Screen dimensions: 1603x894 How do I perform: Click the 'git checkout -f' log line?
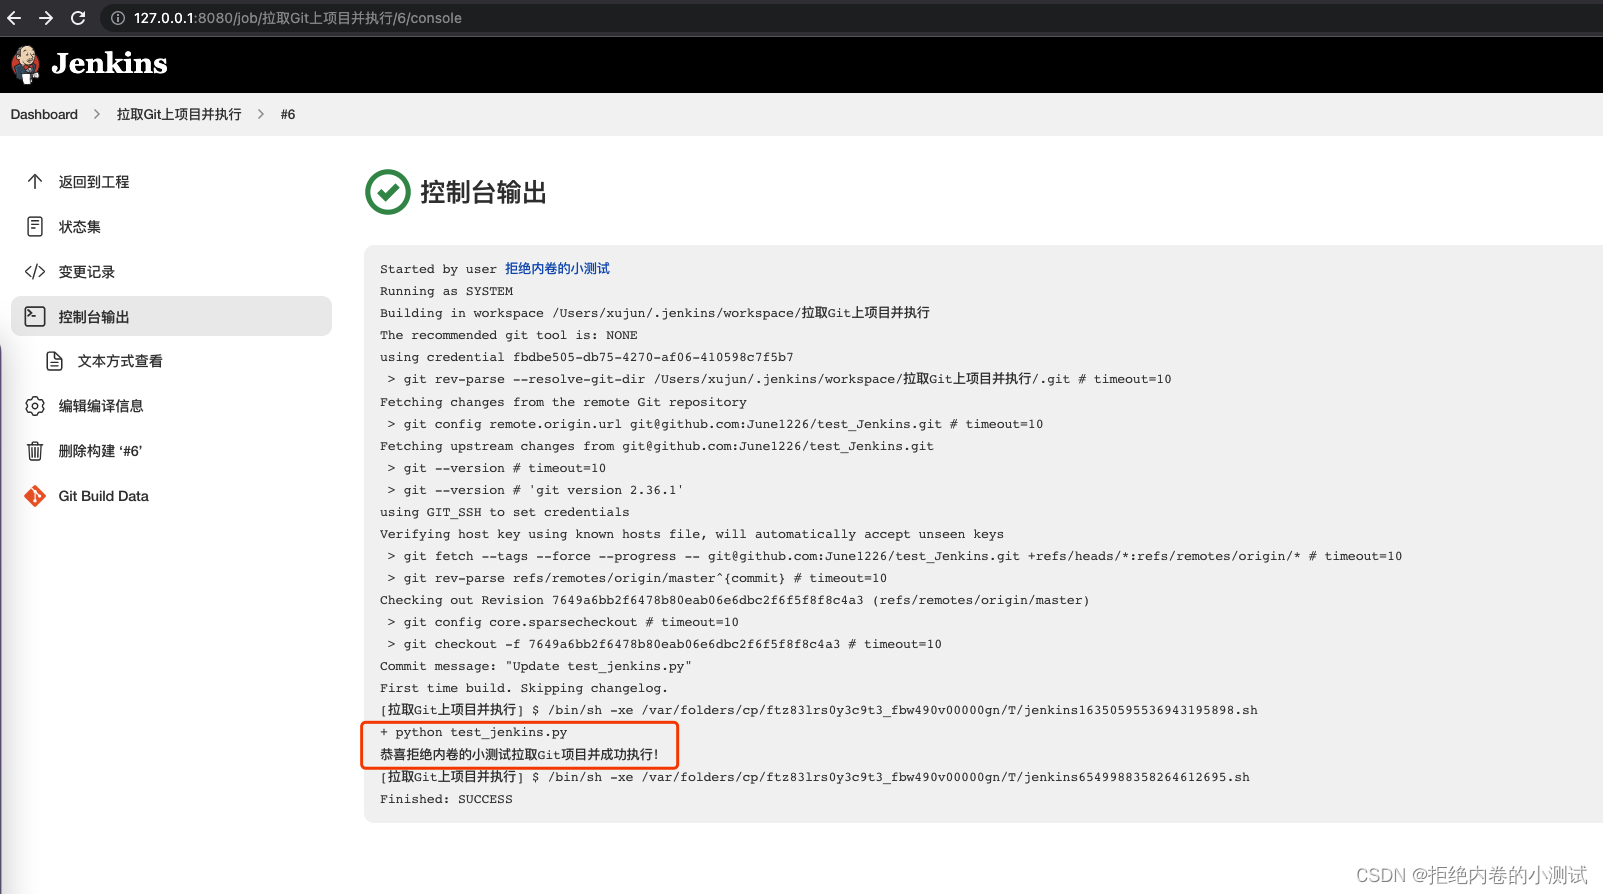[664, 644]
